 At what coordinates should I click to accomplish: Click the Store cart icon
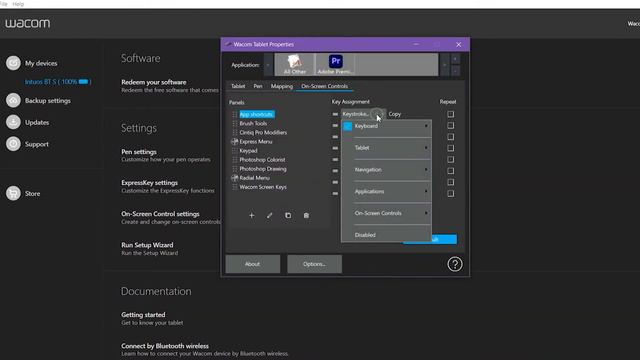tap(13, 193)
